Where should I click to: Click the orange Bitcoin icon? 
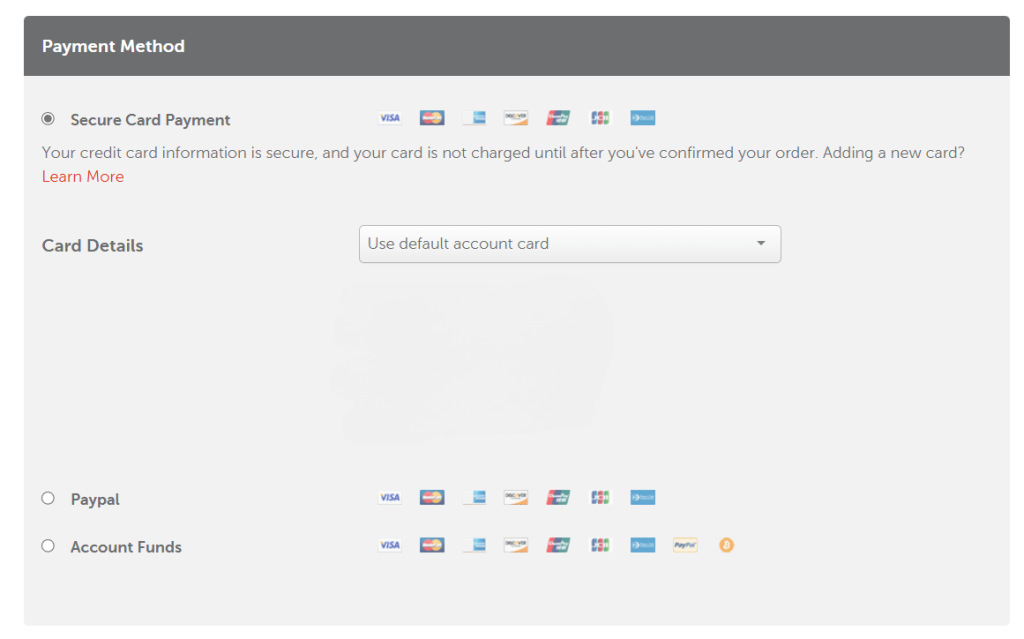click(x=726, y=545)
